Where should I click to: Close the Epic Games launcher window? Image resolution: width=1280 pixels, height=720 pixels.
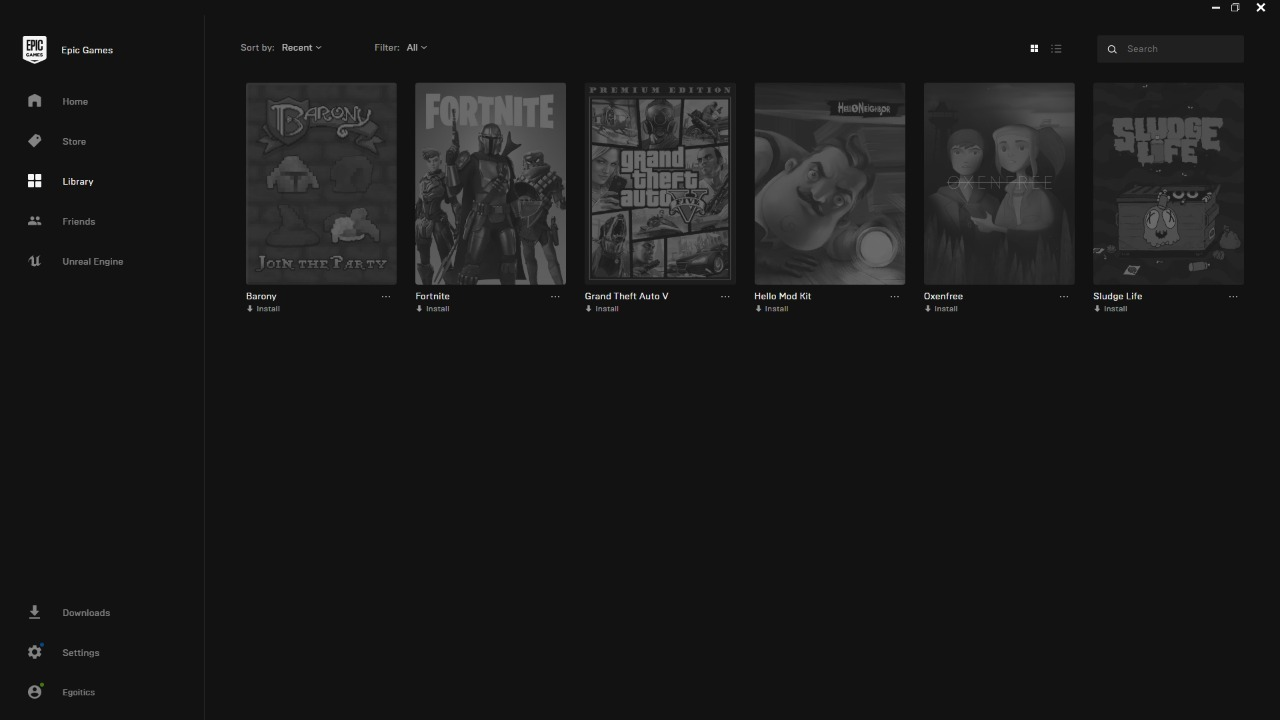[1260, 7]
